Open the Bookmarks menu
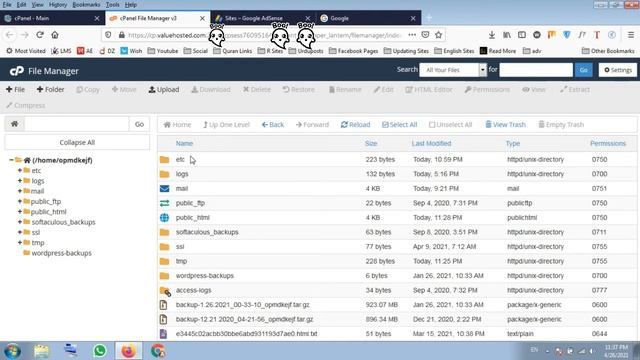This screenshot has height=360, width=640. 86,5
